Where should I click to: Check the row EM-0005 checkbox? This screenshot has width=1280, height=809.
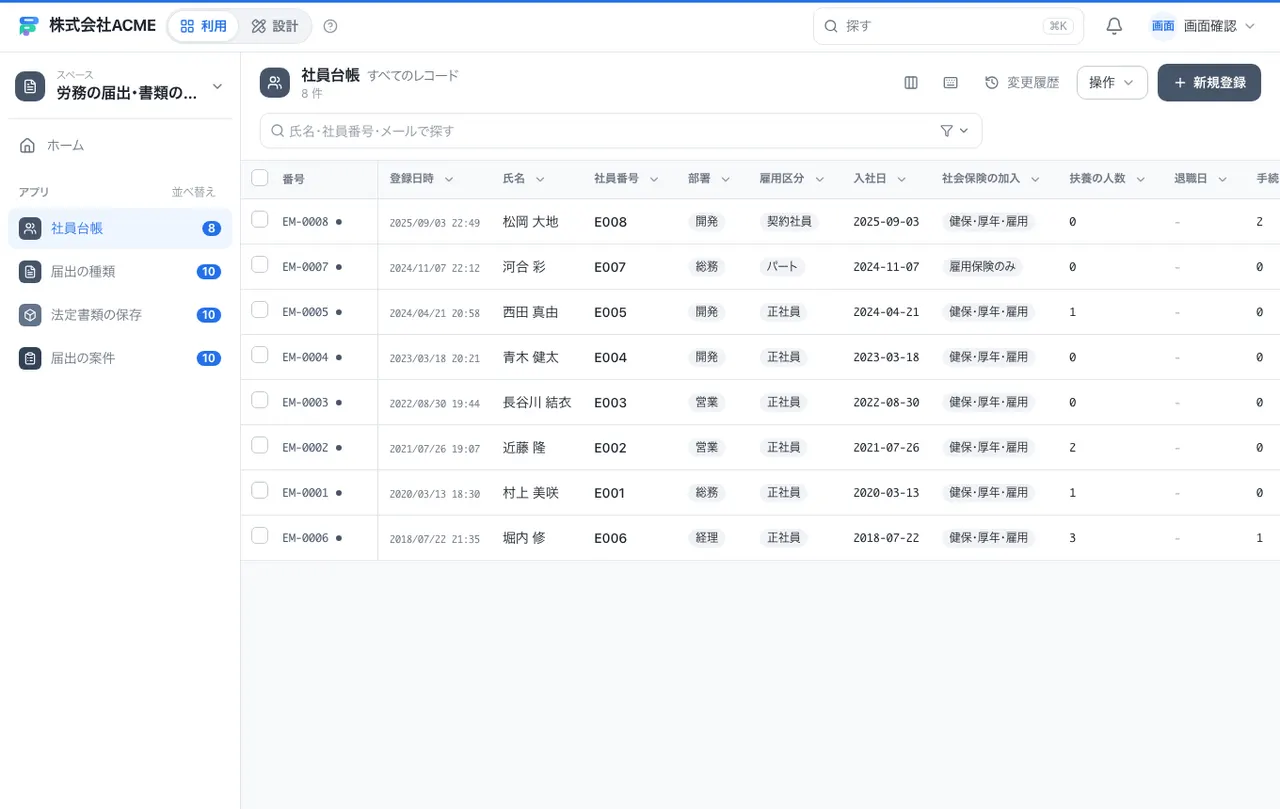(260, 309)
